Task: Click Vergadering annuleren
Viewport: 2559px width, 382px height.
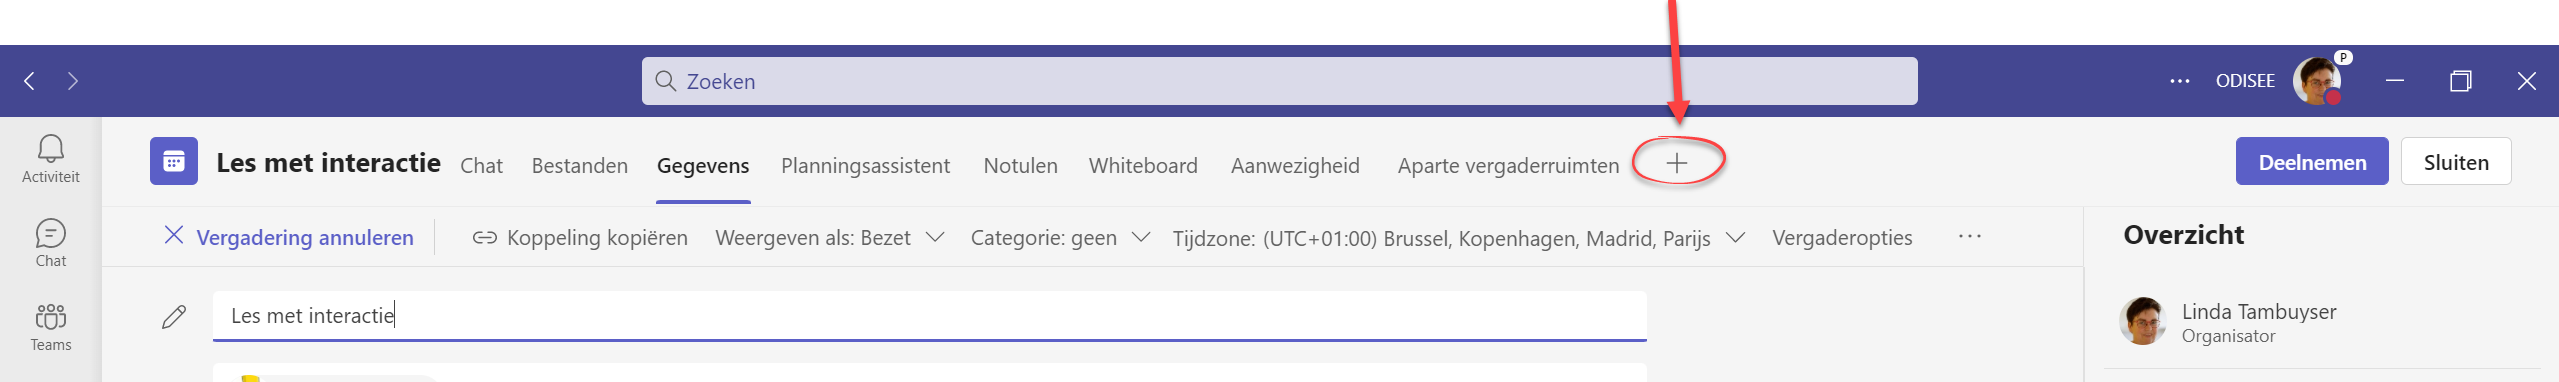Action: [x=288, y=238]
